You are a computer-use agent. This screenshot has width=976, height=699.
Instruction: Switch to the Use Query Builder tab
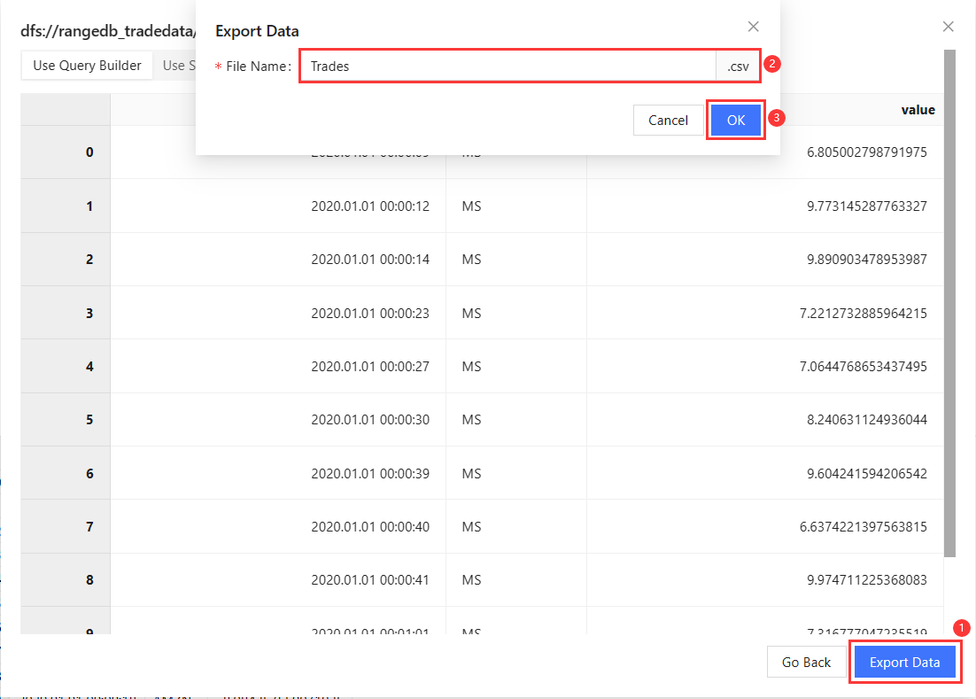click(x=87, y=66)
